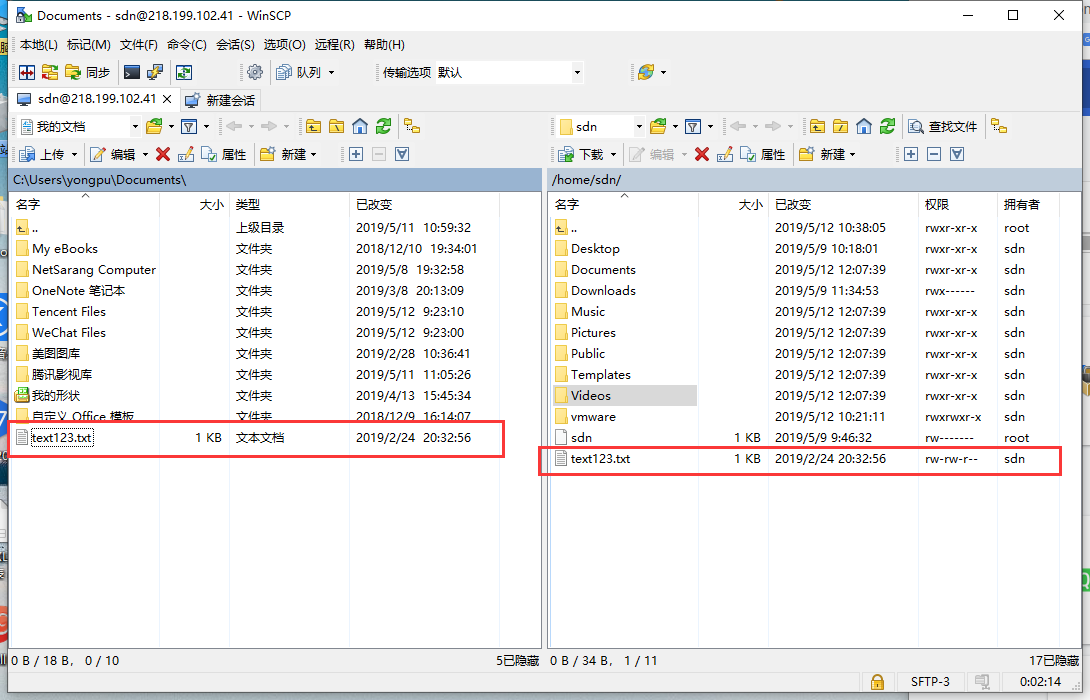Image resolution: width=1090 pixels, height=700 pixels.
Task: Expand the Queue (队列) dropdown arrow
Action: click(332, 72)
